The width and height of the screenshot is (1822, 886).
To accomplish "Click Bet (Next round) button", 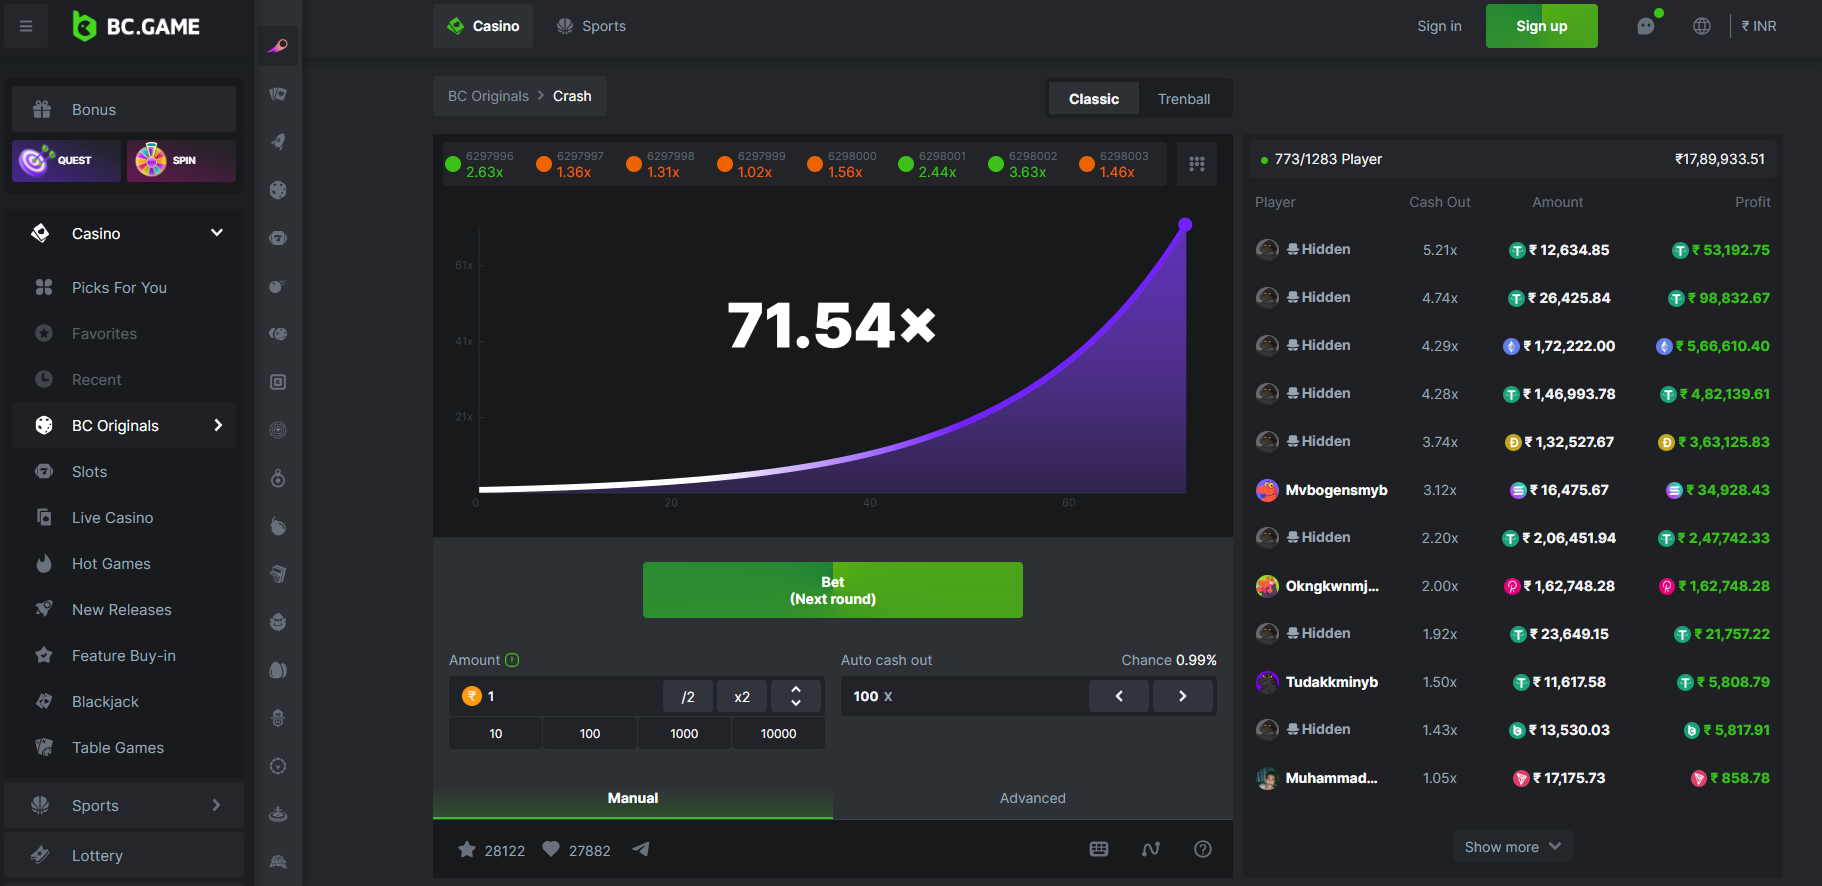I will [833, 590].
